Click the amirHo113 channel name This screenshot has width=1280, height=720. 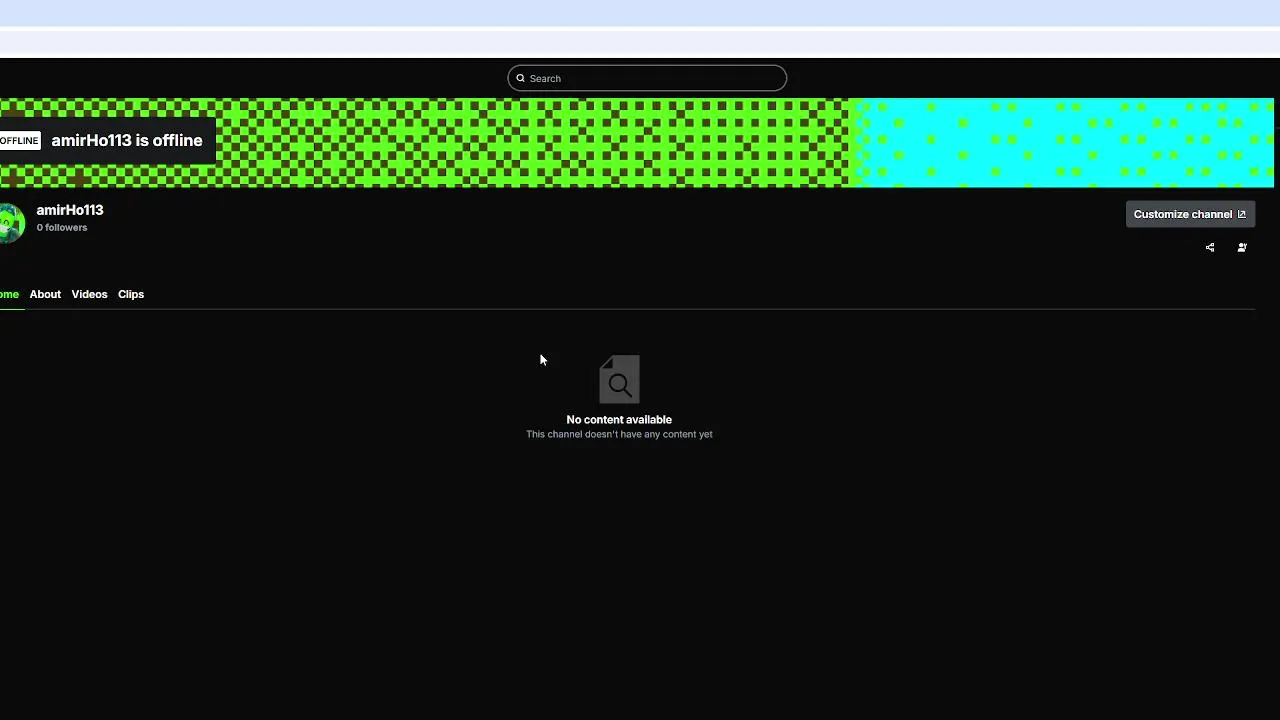70,210
